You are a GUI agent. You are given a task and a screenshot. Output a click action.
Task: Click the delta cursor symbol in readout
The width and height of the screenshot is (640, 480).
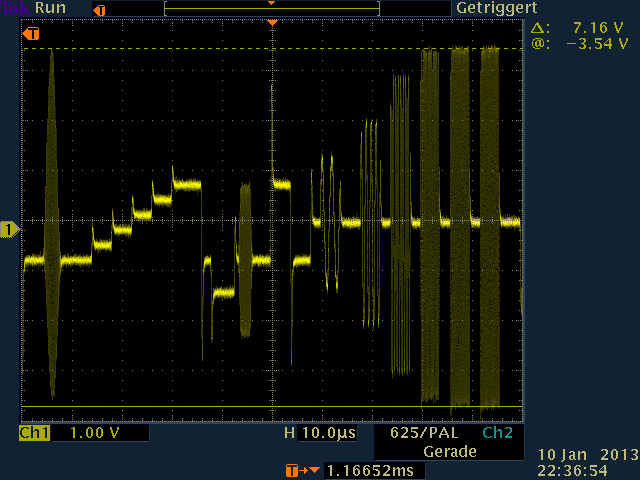click(539, 29)
